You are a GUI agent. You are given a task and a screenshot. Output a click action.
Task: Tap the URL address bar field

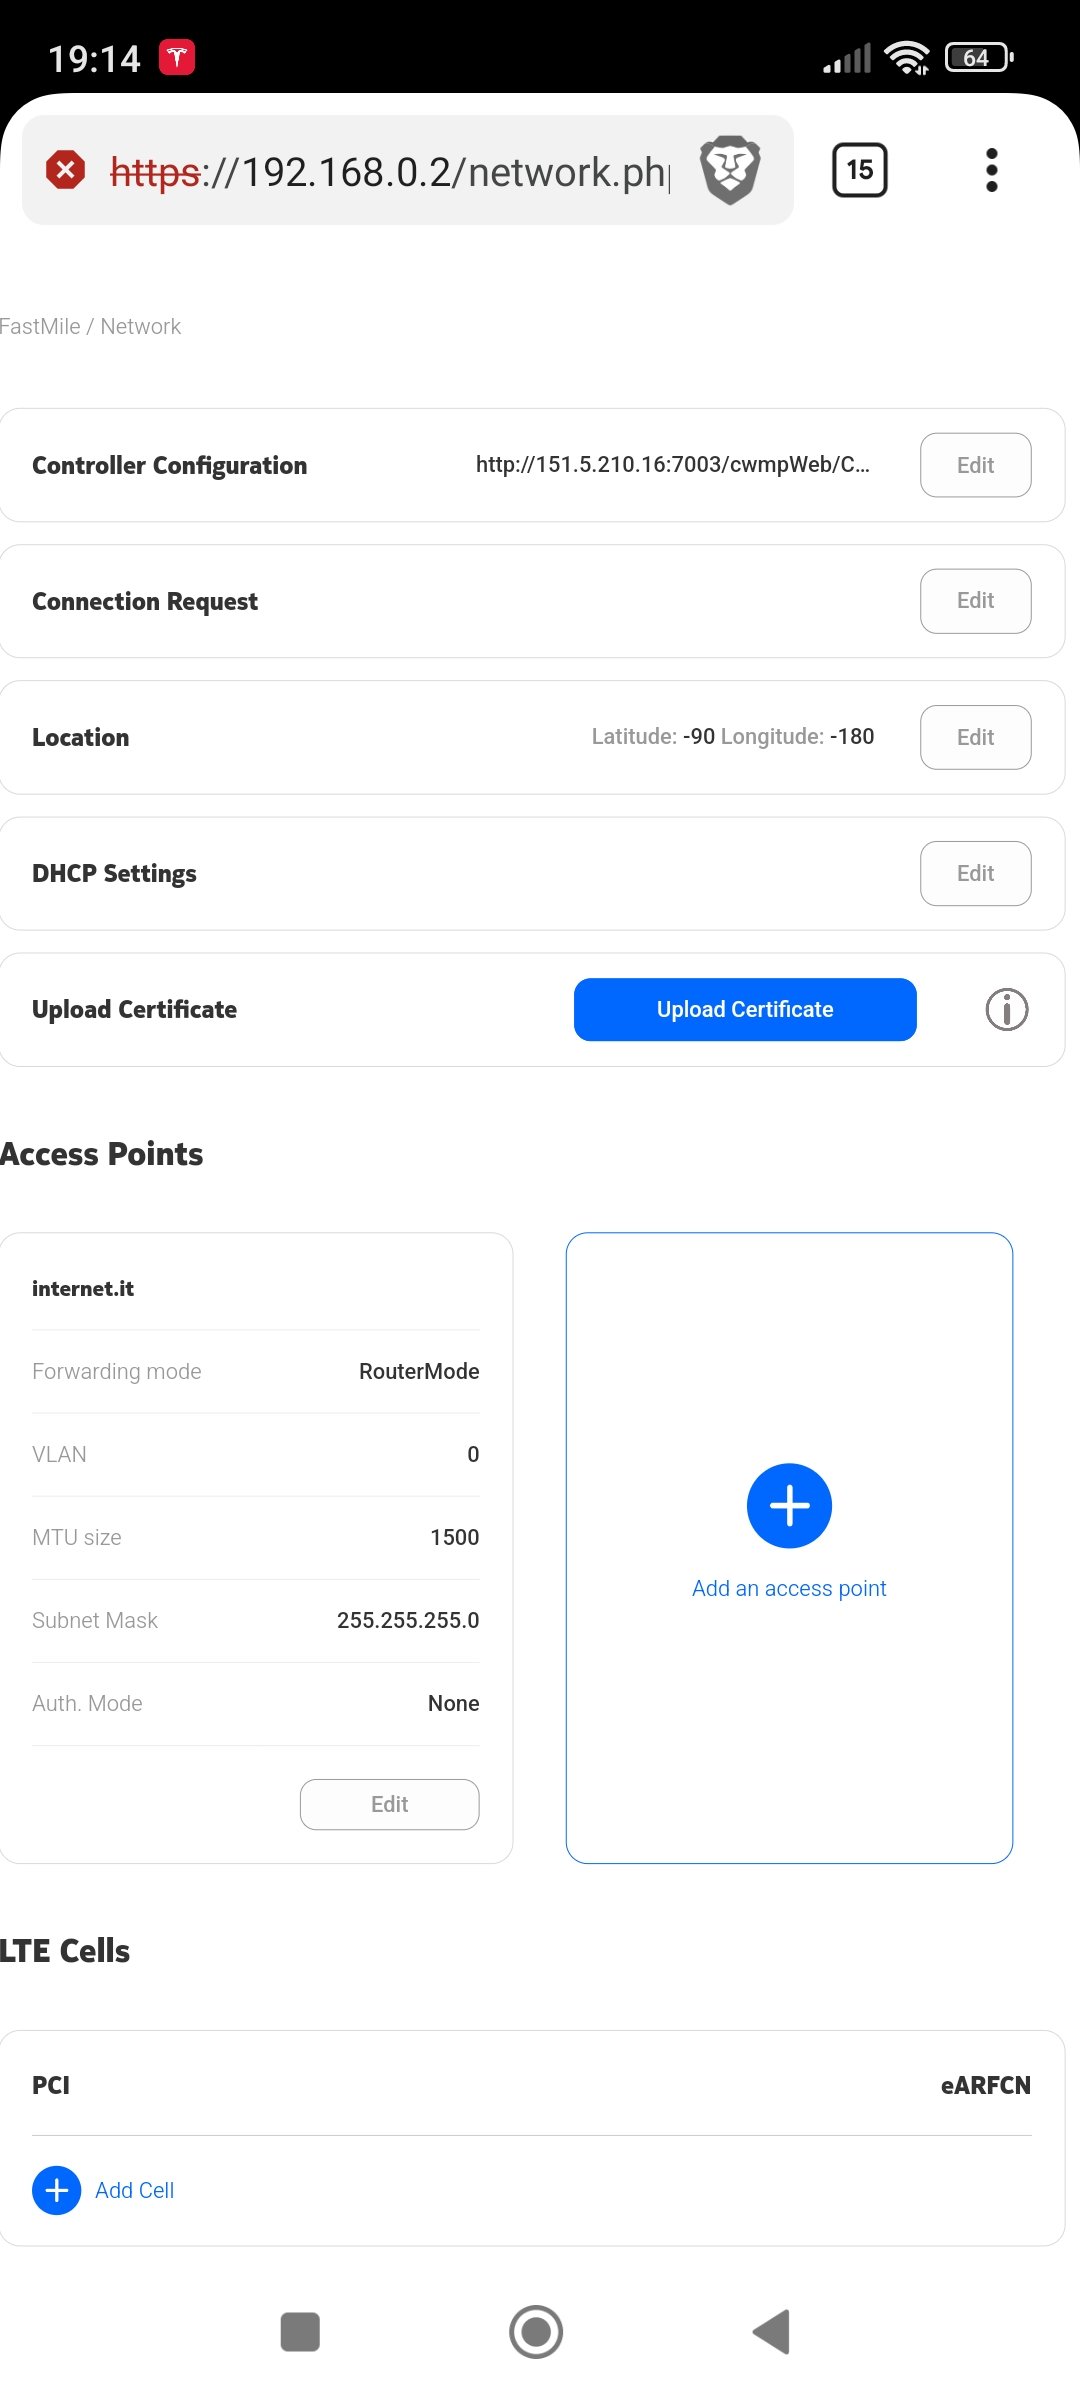click(x=390, y=172)
